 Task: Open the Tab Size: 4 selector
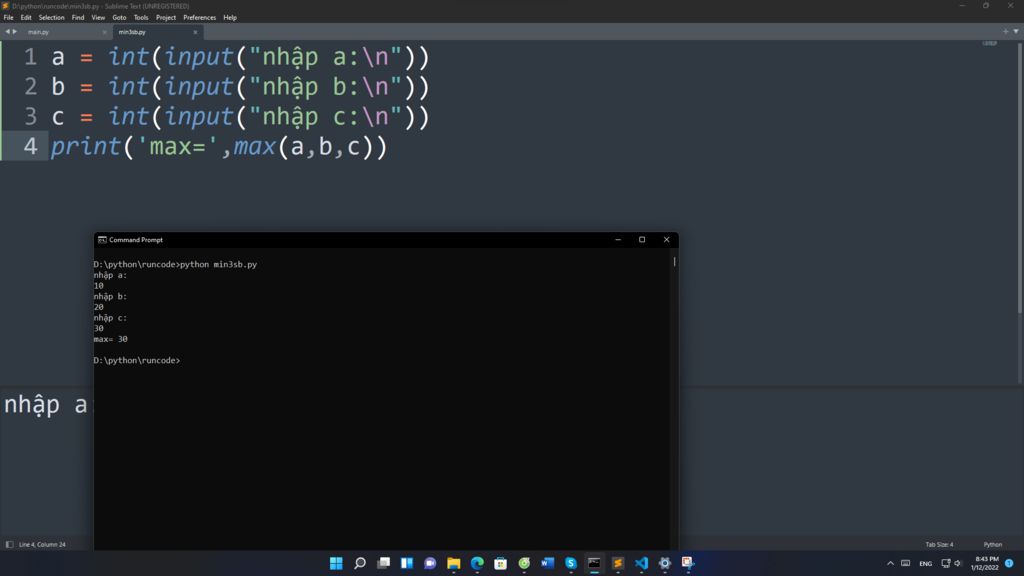tap(939, 544)
